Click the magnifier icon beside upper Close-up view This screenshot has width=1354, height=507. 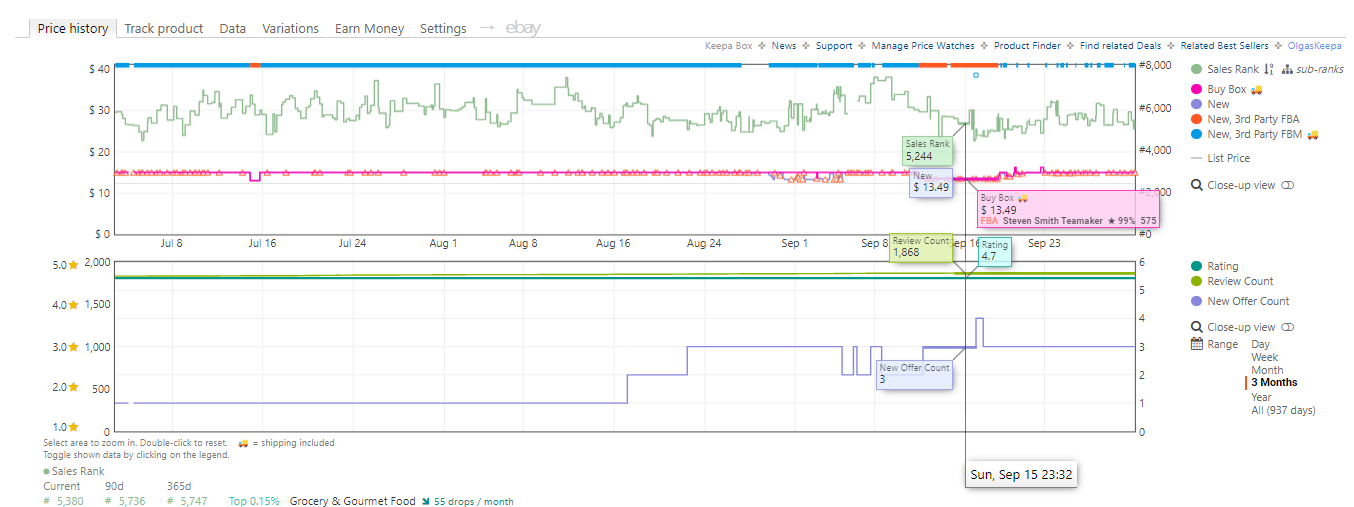click(x=1197, y=185)
